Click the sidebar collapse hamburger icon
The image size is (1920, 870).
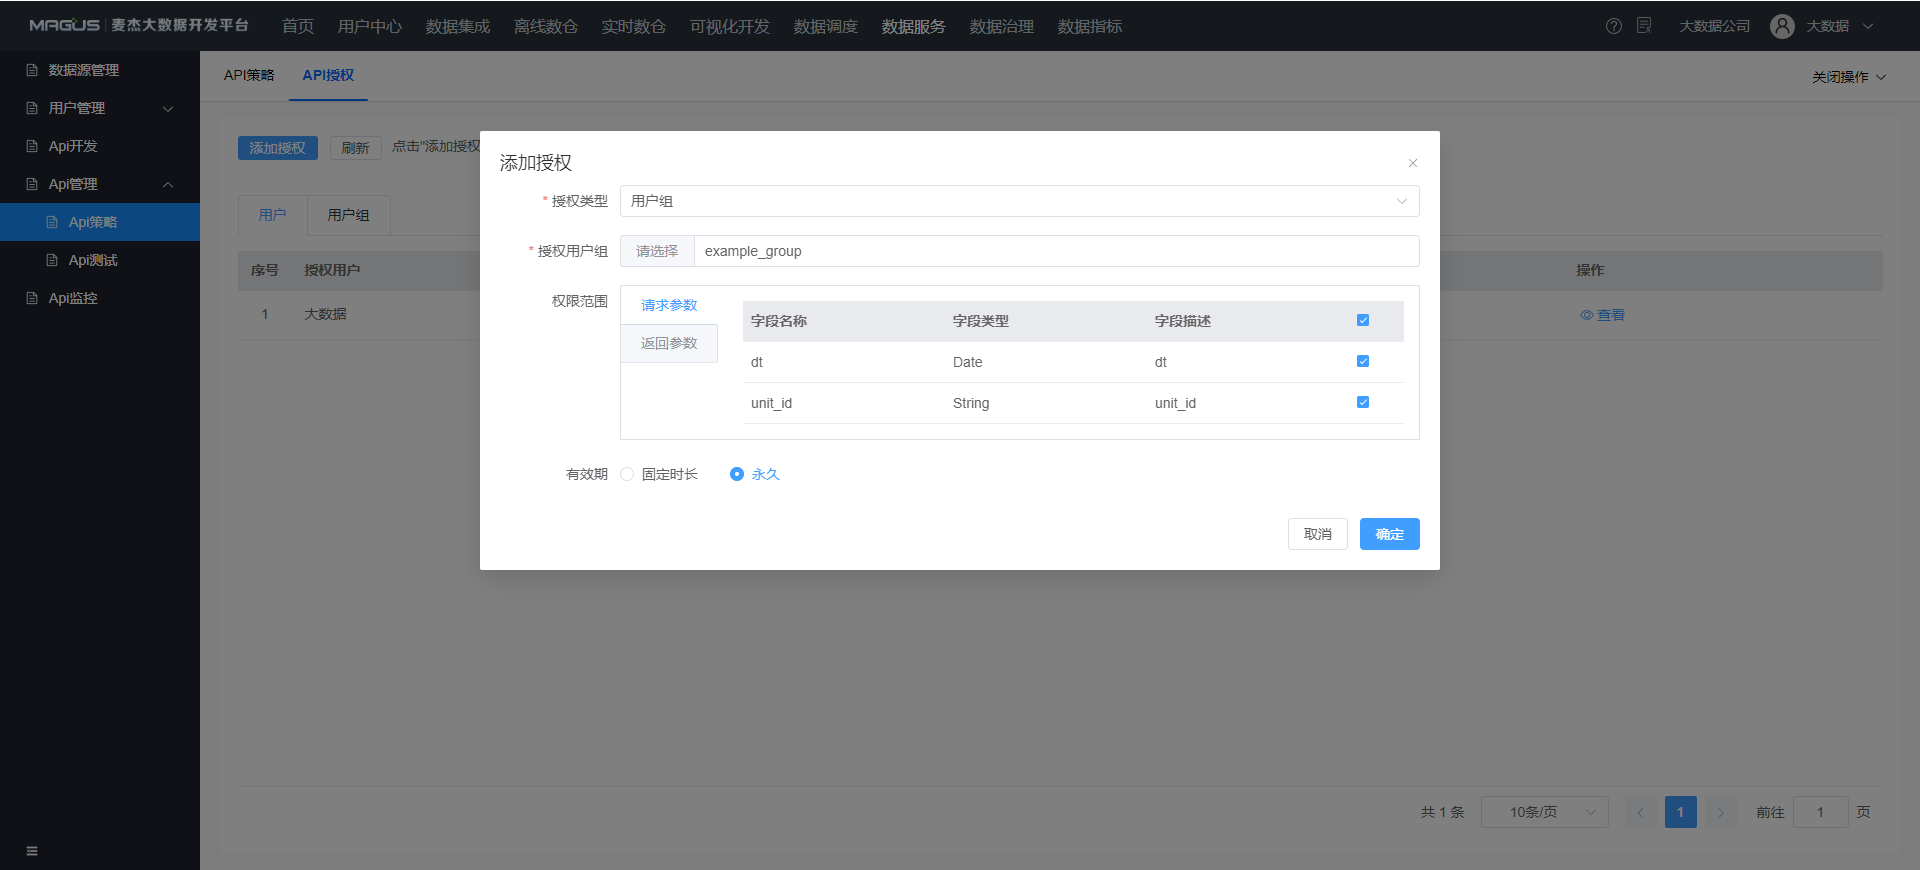coord(32,851)
